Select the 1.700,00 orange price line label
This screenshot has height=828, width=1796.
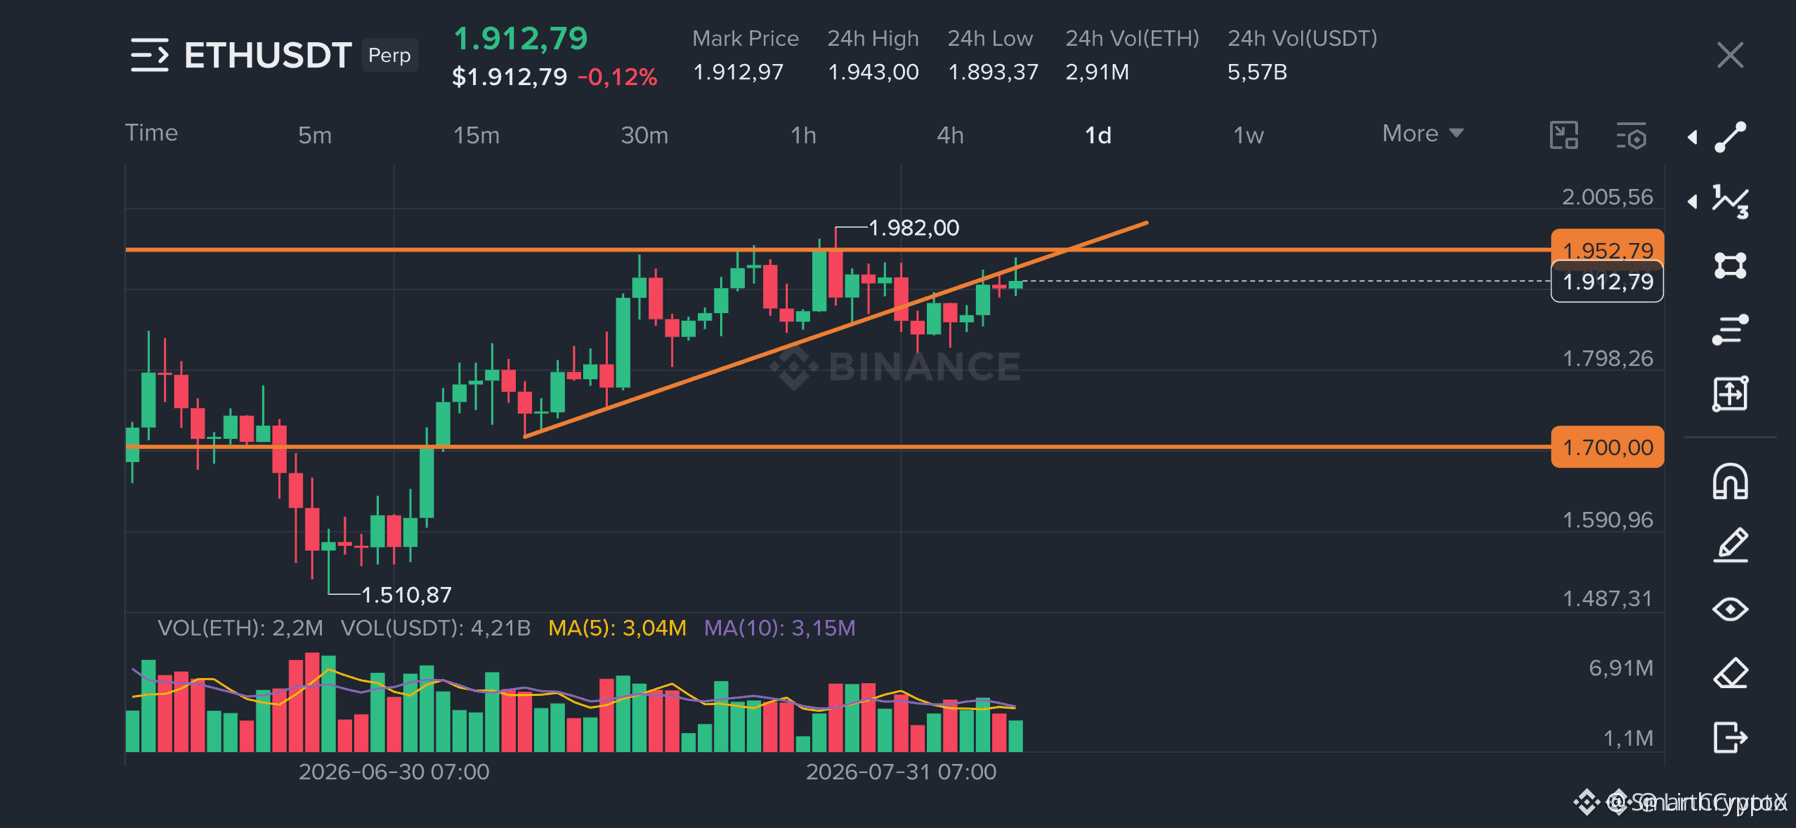coord(1607,447)
